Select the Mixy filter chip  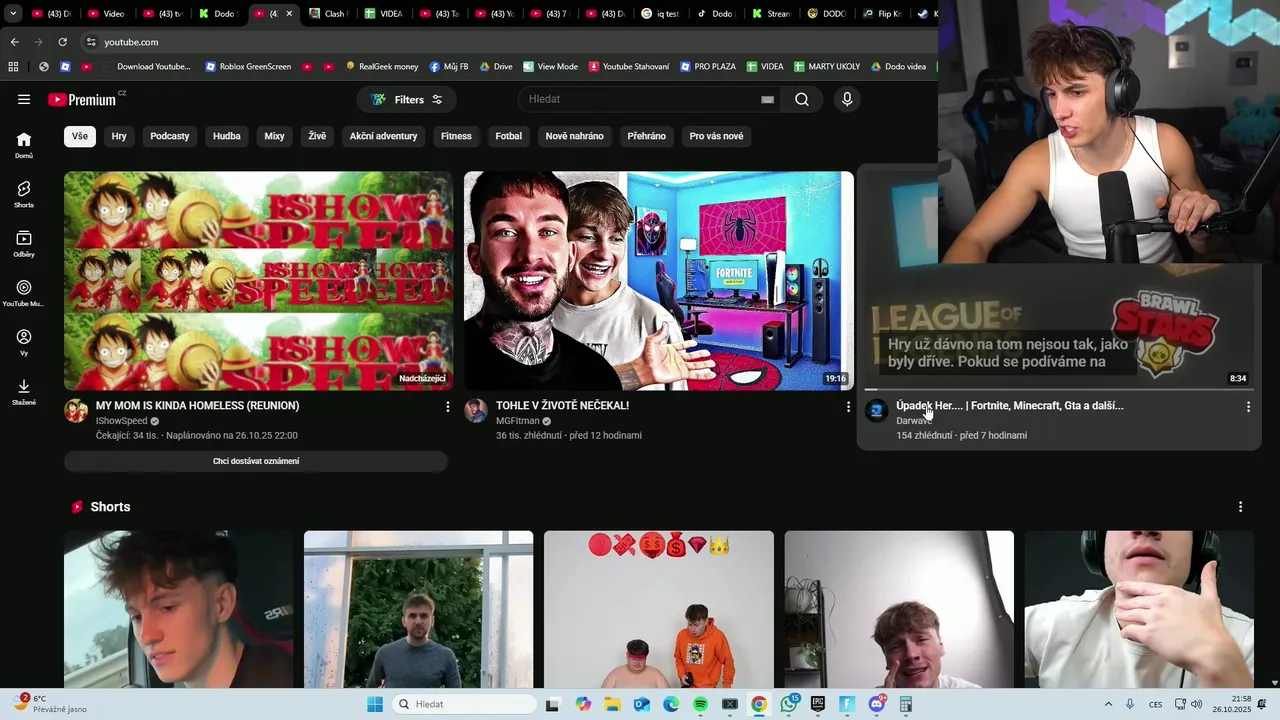coord(275,136)
